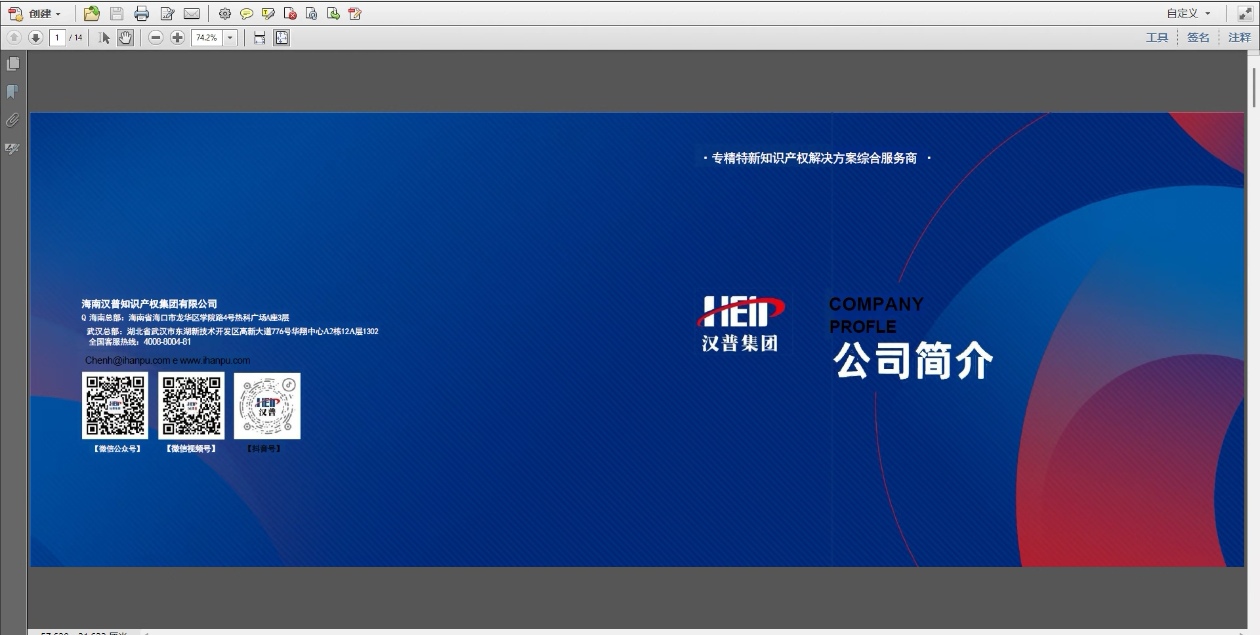Screen dimensions: 1260x635
Task: Open the zoom percentage dropdown arrow
Action: (x=231, y=37)
